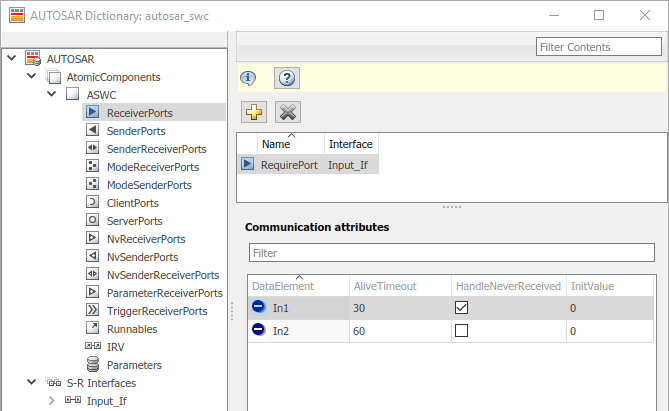
Task: Click the ServerPorts icon
Action: (92, 220)
